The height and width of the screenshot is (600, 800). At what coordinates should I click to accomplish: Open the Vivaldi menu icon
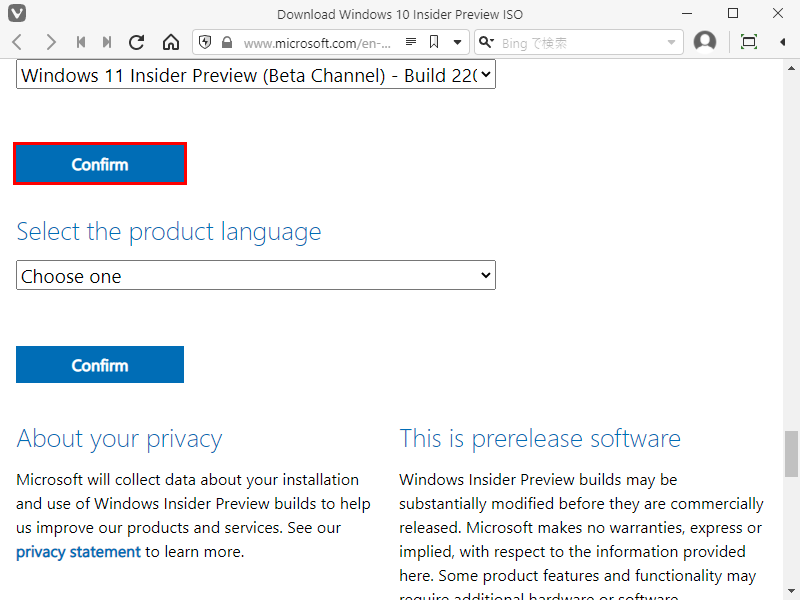tap(17, 13)
